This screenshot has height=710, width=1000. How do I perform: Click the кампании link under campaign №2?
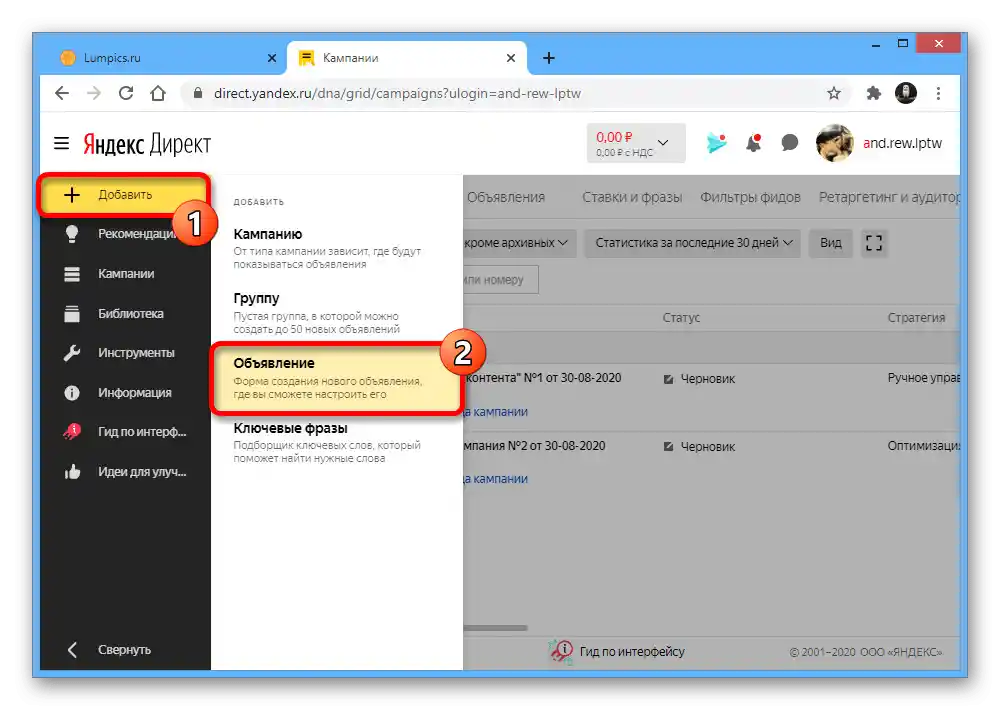click(496, 479)
